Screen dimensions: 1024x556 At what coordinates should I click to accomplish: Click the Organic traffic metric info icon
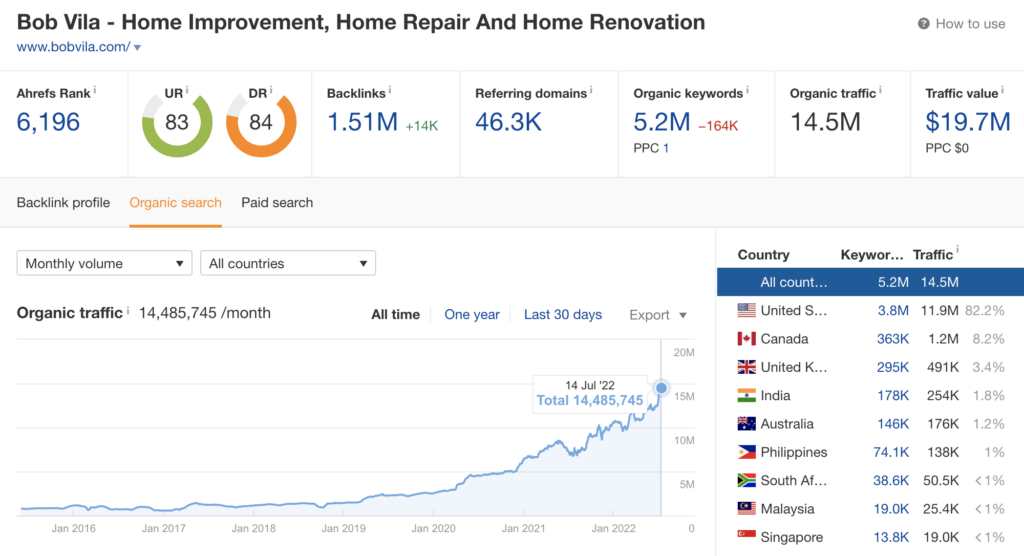pos(880,90)
